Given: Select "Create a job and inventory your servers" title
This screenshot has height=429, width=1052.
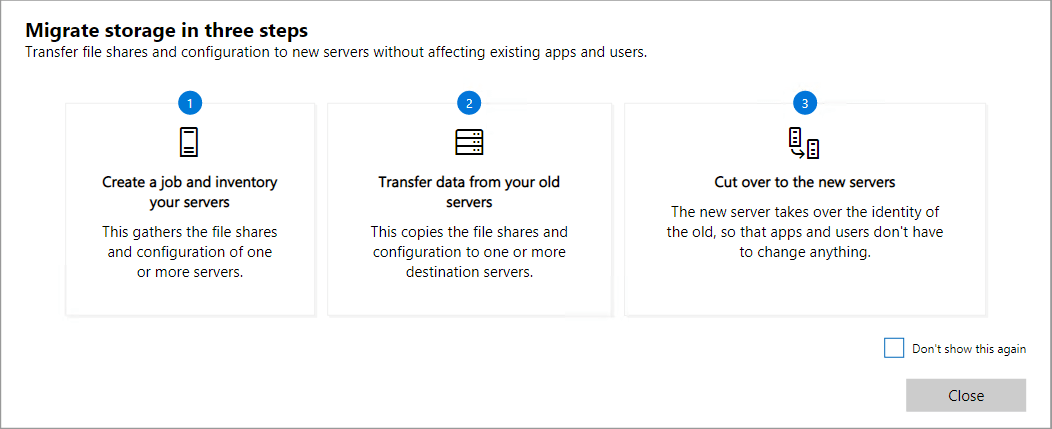Looking at the screenshot, I should pyautogui.click(x=190, y=192).
